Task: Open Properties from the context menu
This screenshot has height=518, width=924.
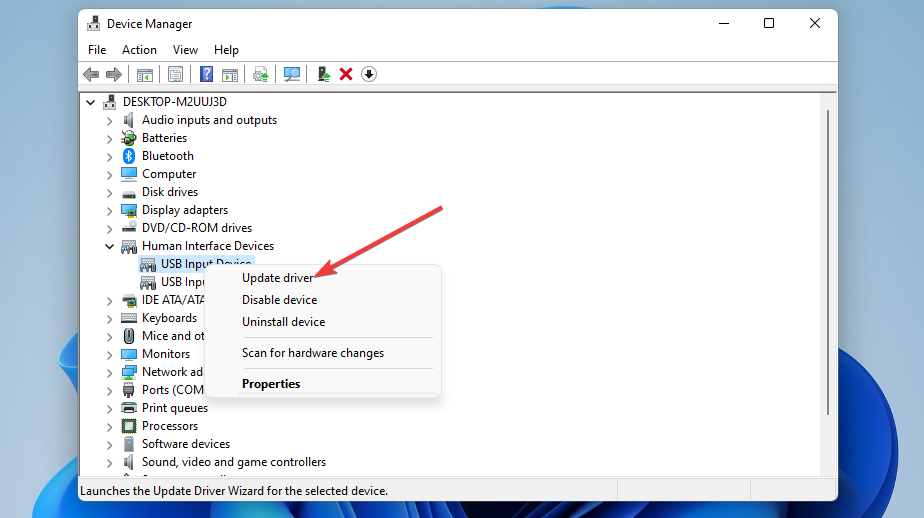Action: pyautogui.click(x=271, y=384)
